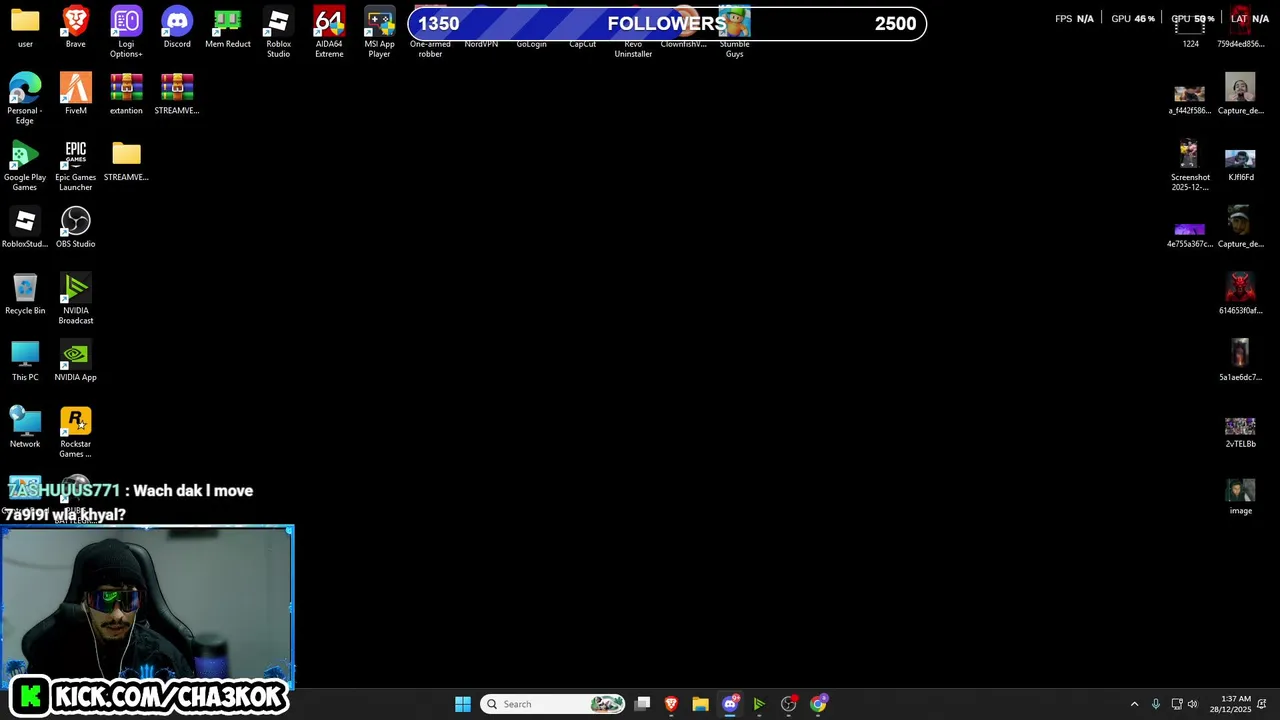This screenshot has width=1280, height=720.
Task: Launch NVIDIA App desktop shortcut
Action: click(x=76, y=360)
